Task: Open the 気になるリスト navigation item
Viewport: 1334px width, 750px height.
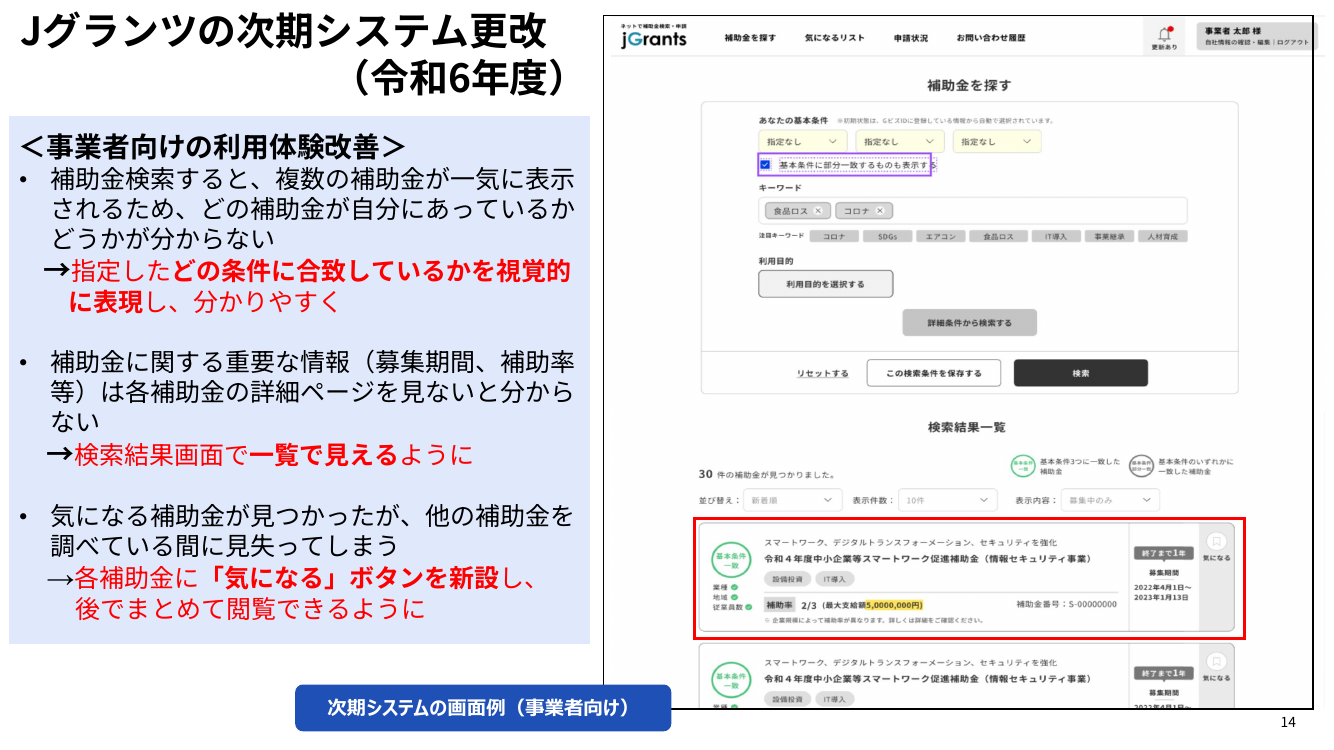Action: point(834,38)
